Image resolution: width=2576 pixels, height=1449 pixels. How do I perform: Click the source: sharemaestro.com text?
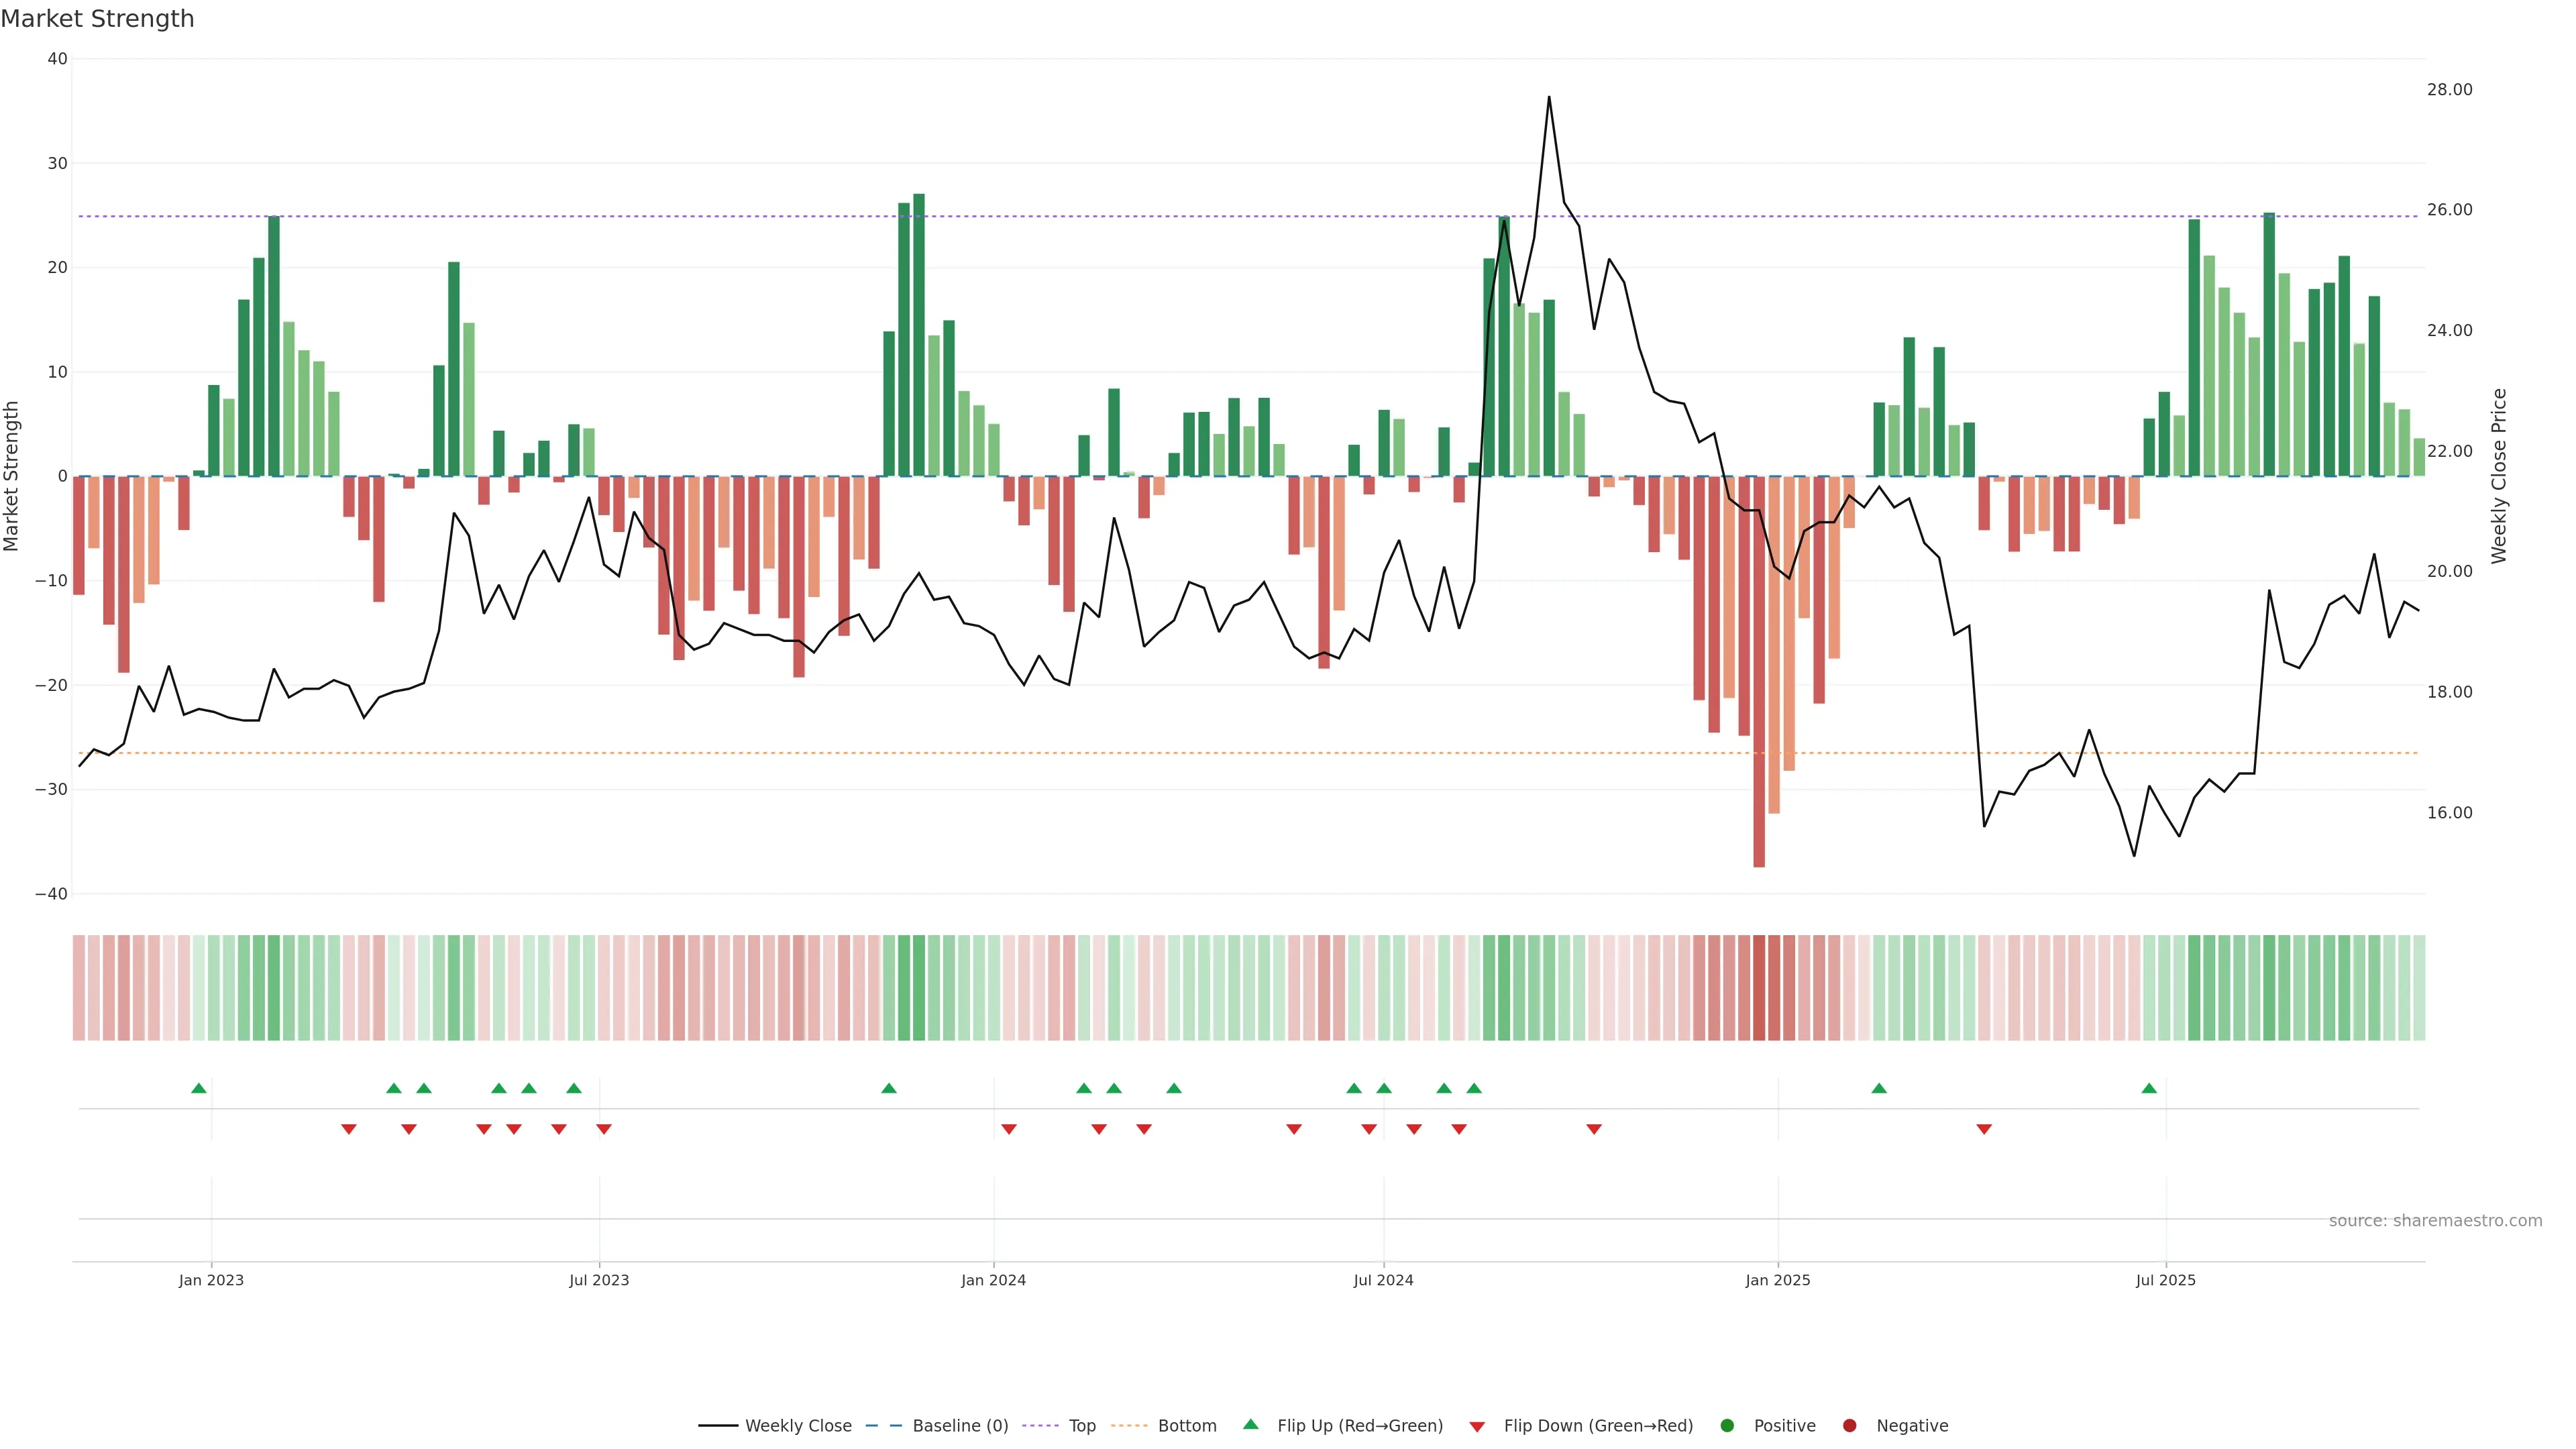[x=2435, y=1220]
